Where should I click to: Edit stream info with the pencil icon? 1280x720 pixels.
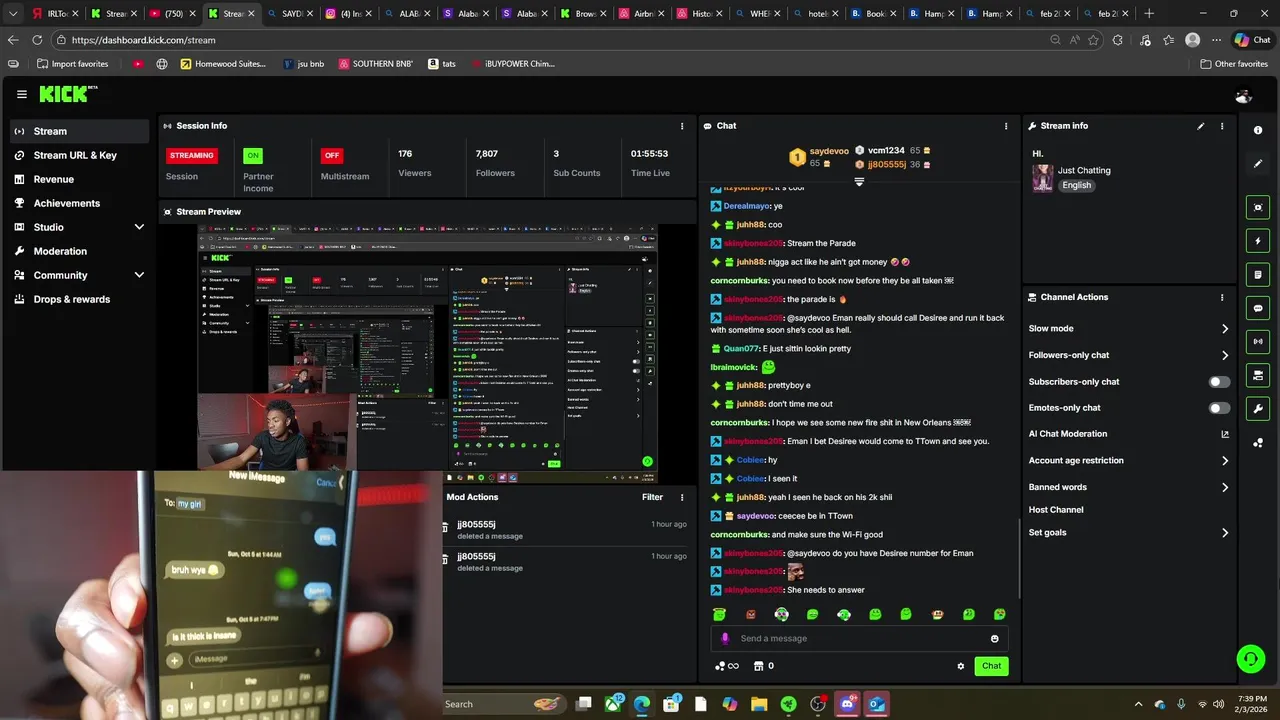(x=1201, y=126)
